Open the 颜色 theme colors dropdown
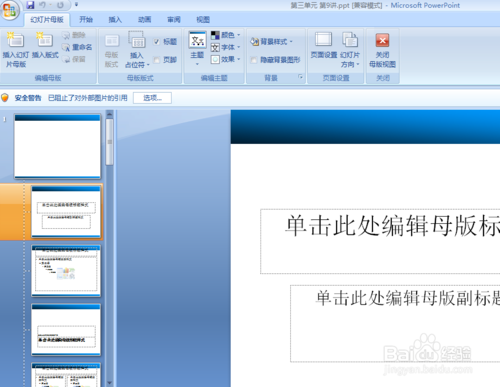Viewport: 500px width, 387px height. pyautogui.click(x=226, y=35)
